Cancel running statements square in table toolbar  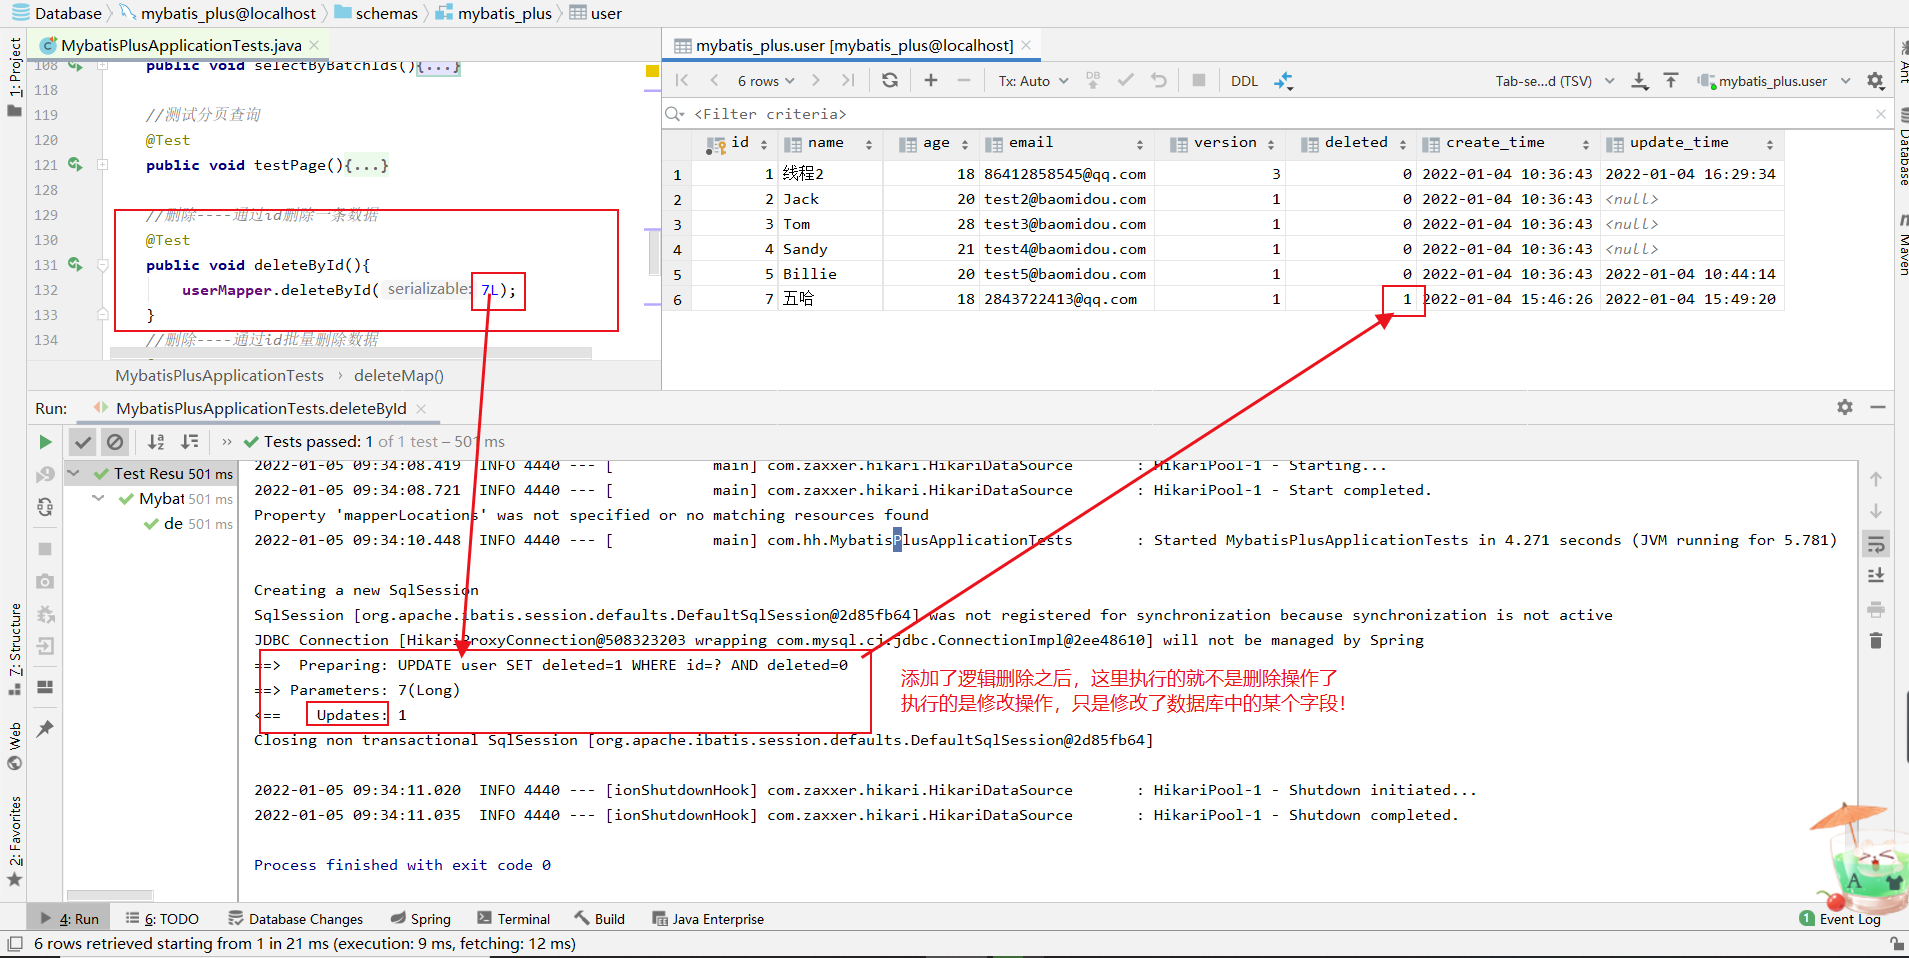click(1199, 81)
